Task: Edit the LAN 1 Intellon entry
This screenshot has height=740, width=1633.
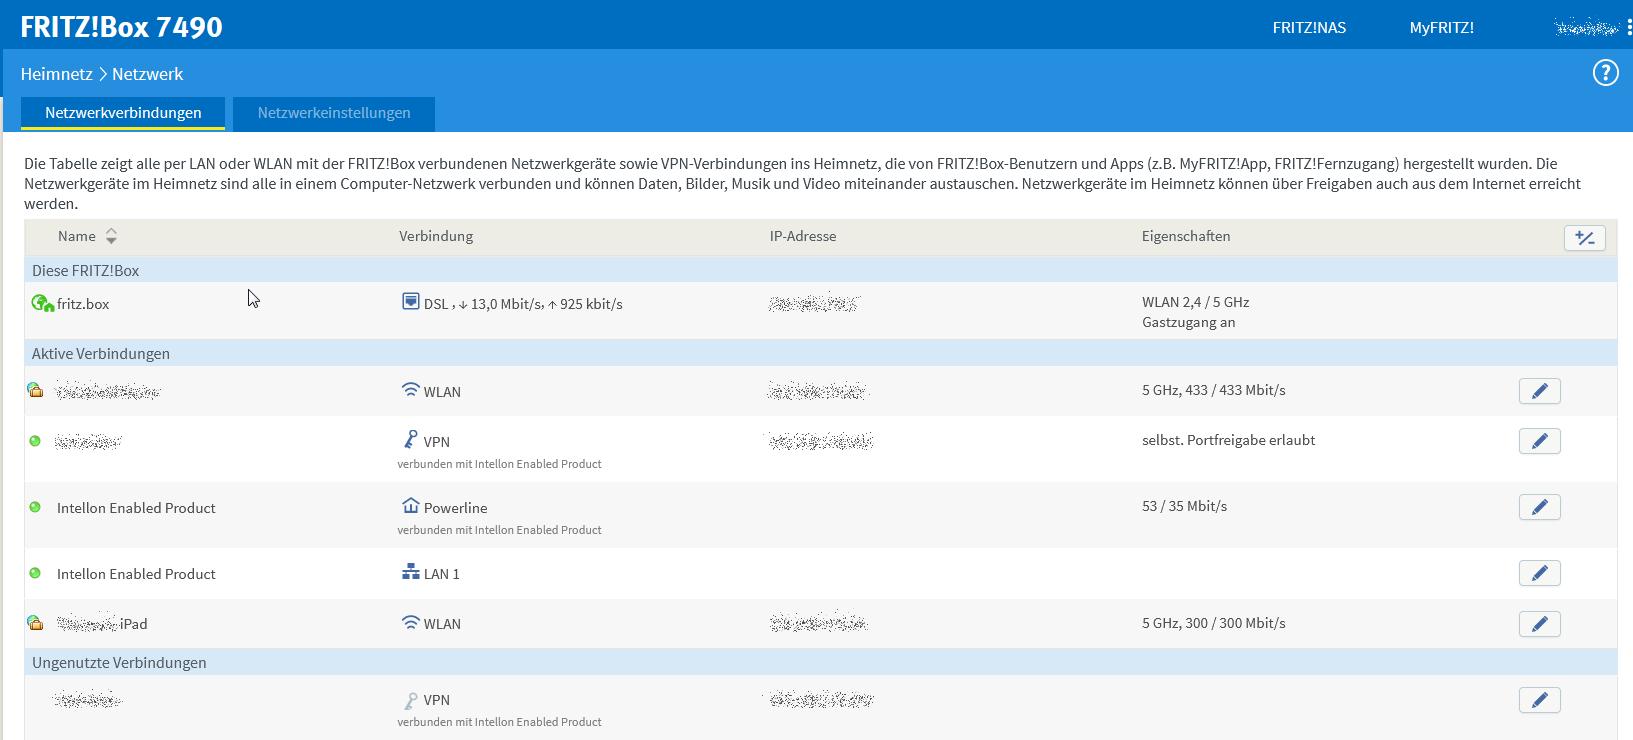Action: point(1539,573)
